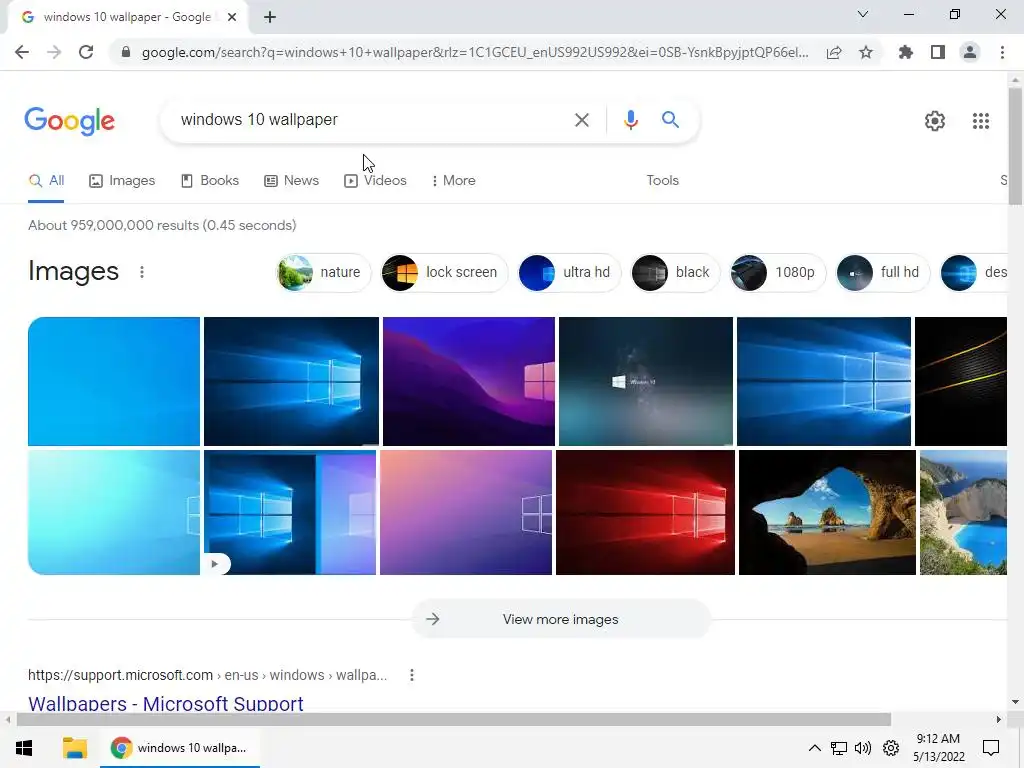Filter images by lock screen chip
This screenshot has height=768, width=1024.
[x=445, y=272]
